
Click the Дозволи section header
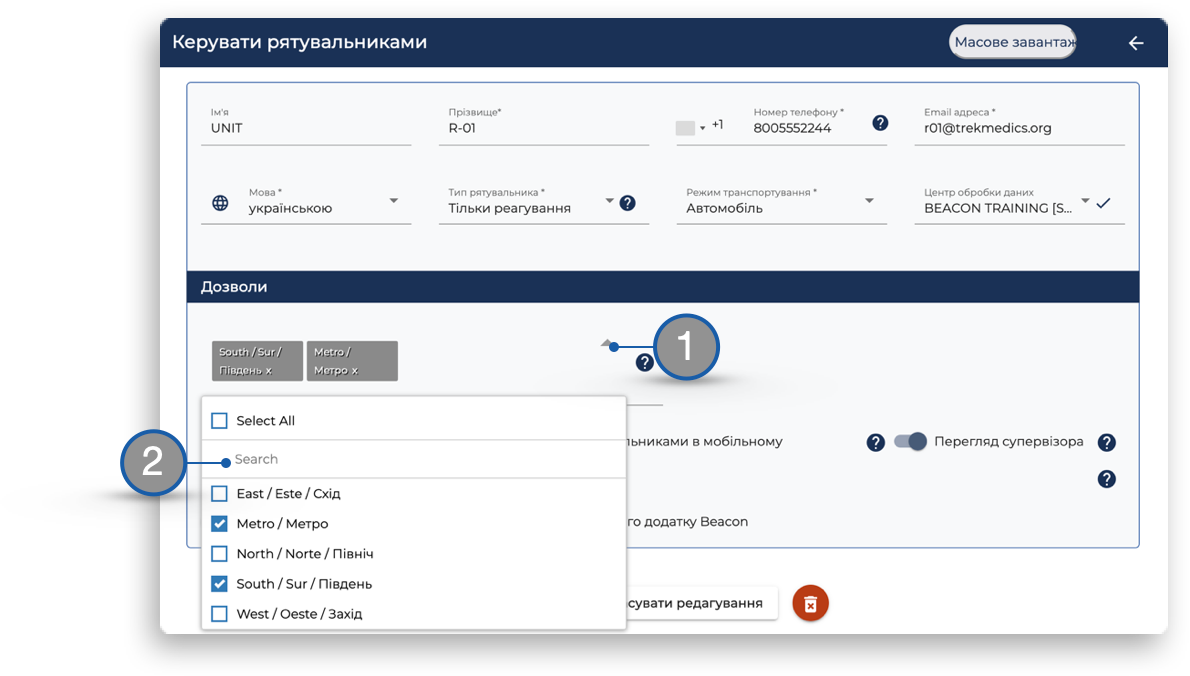pyautogui.click(x=663, y=287)
